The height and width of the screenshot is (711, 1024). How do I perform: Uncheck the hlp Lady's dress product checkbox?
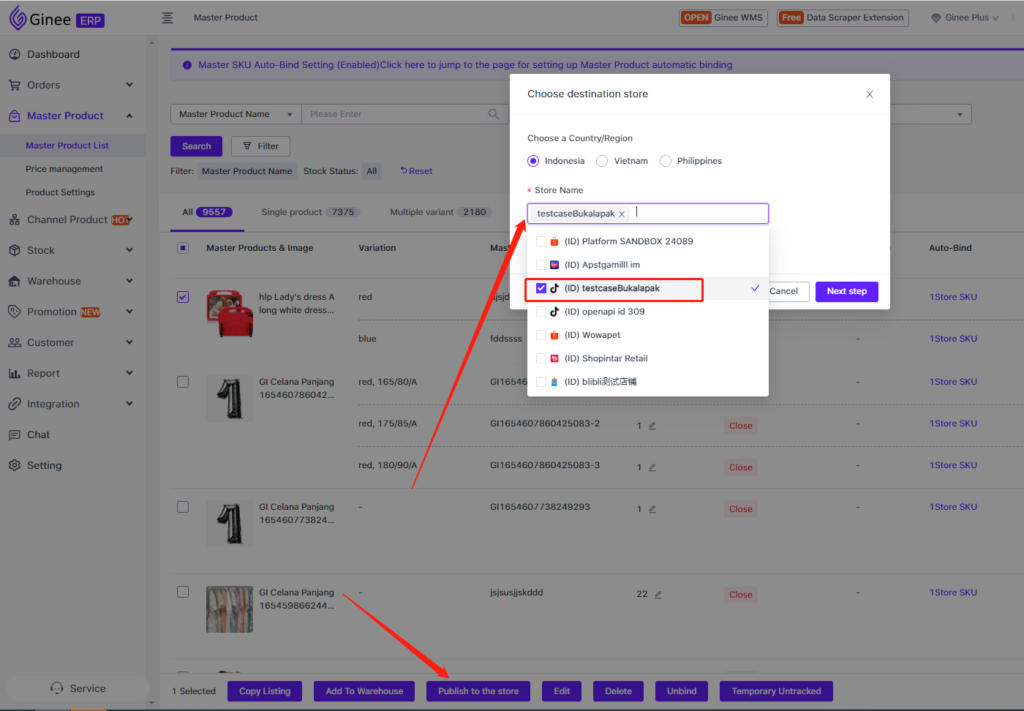click(x=183, y=297)
